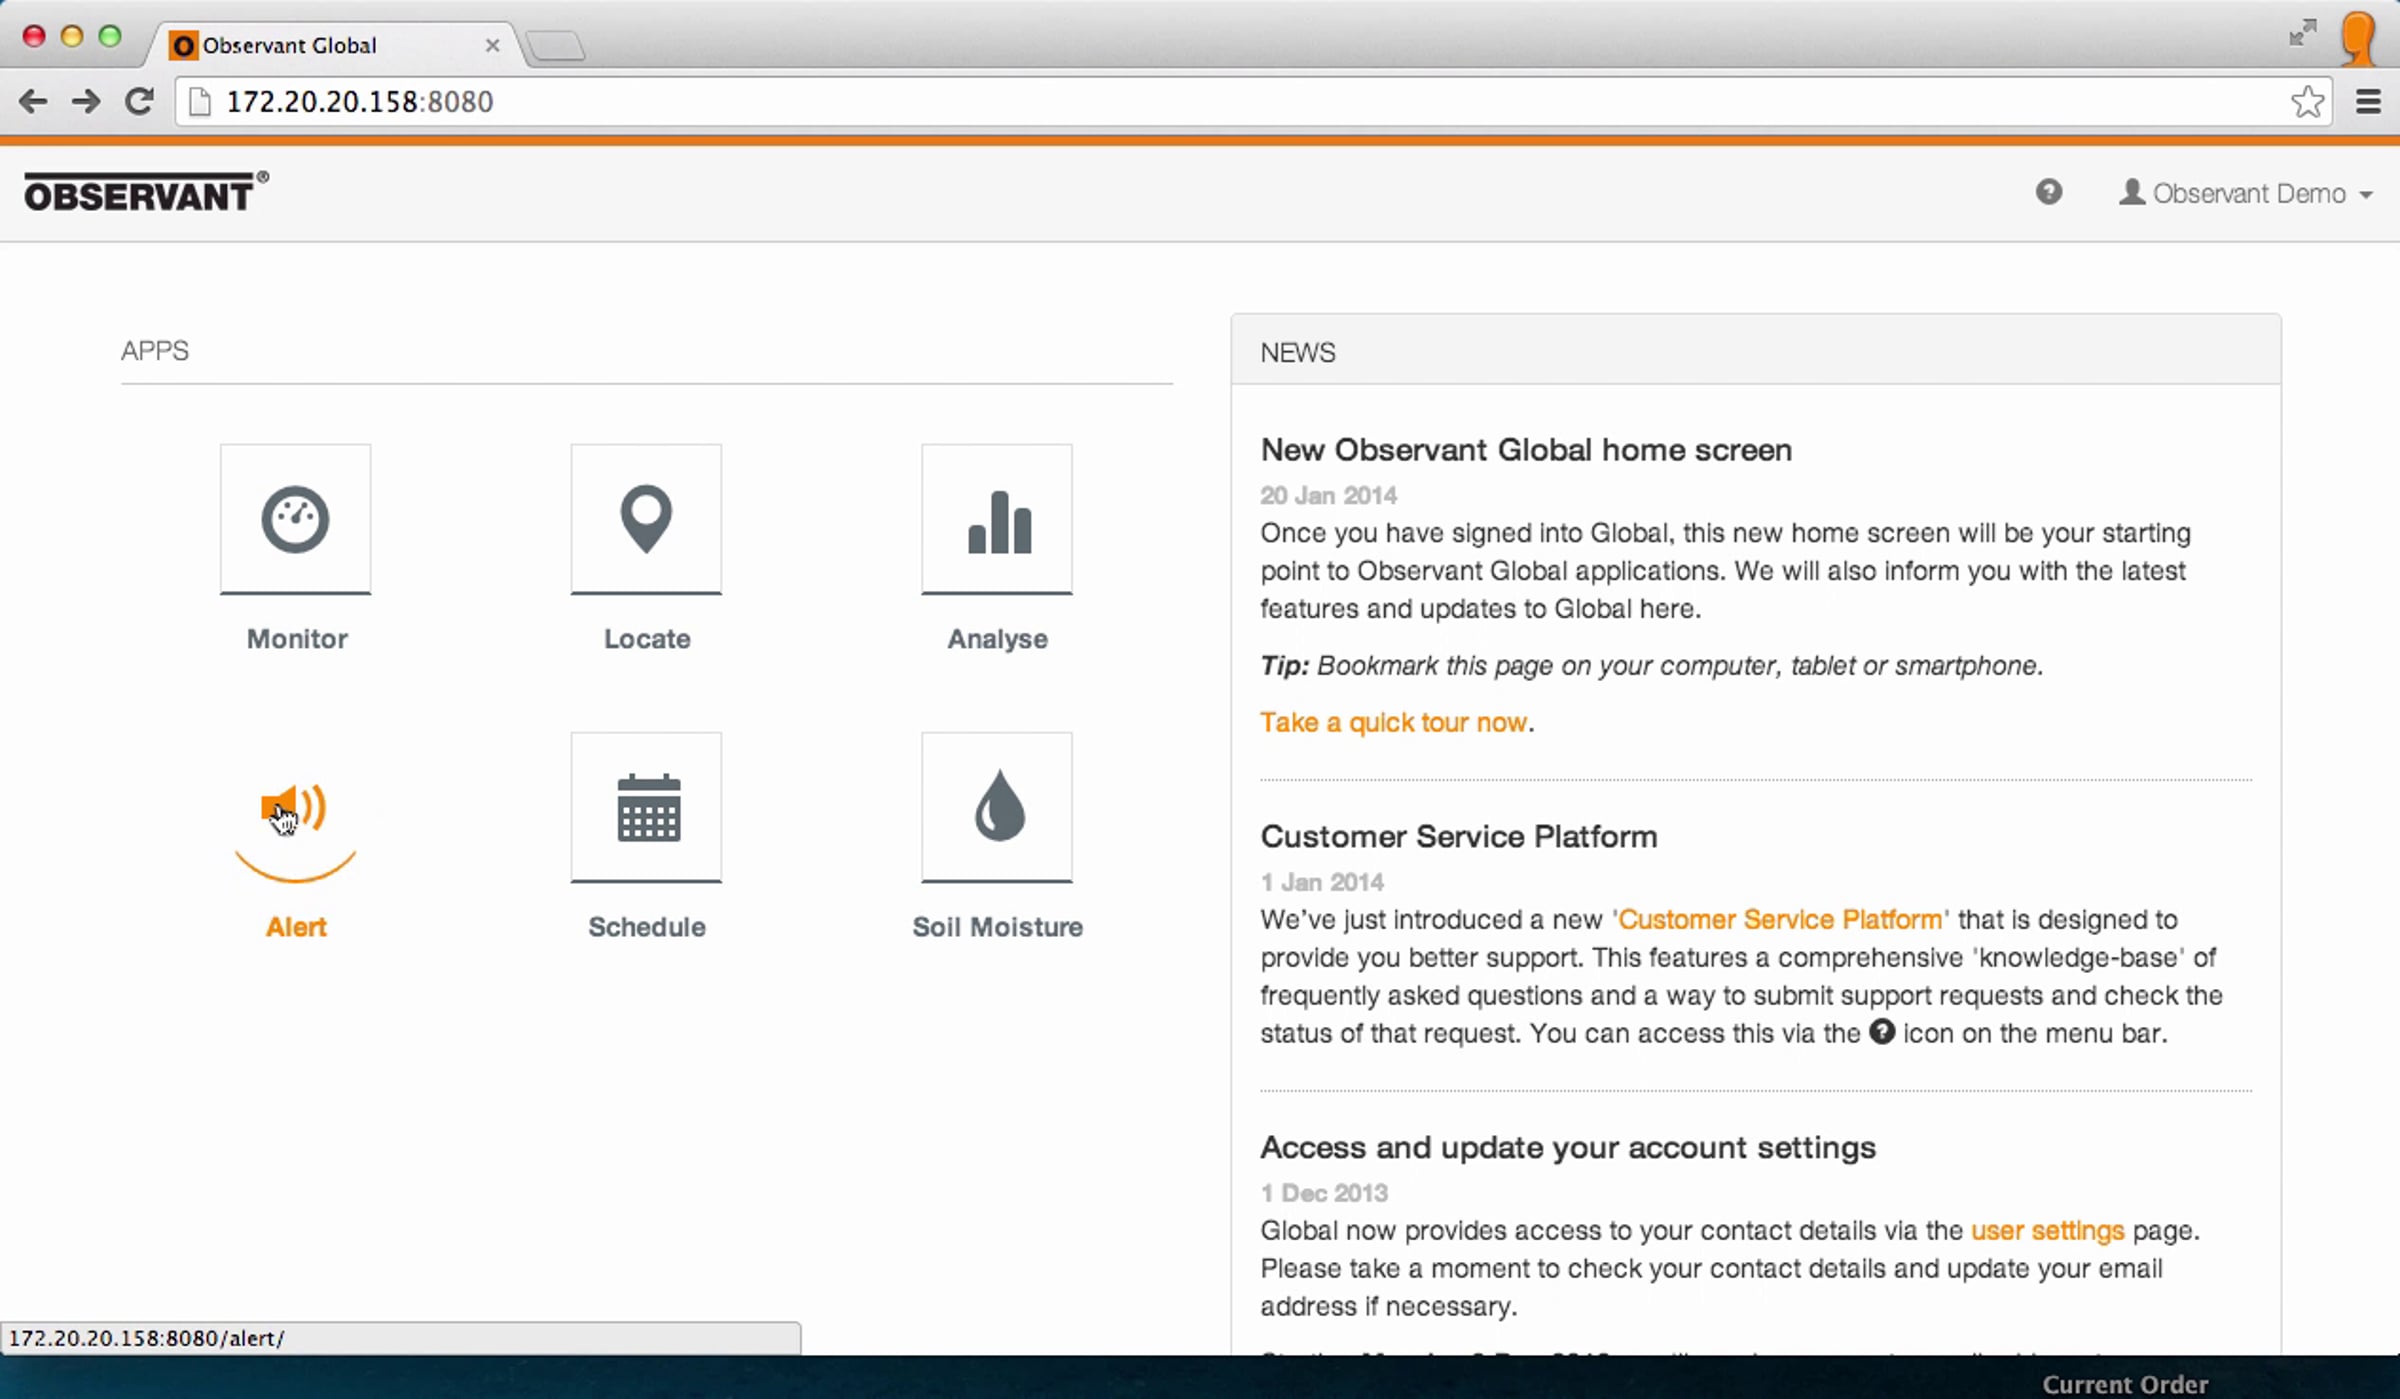Image resolution: width=2400 pixels, height=1399 pixels.
Task: Click the 'Tip: Bookmark this page' text
Action: pos(1651,666)
